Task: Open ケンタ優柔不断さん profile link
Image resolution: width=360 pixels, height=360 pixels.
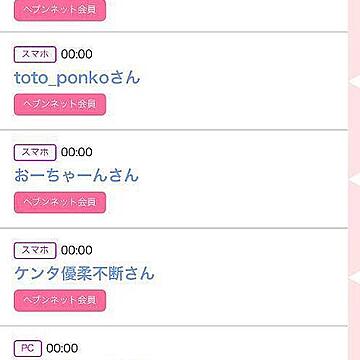Action: point(84,274)
